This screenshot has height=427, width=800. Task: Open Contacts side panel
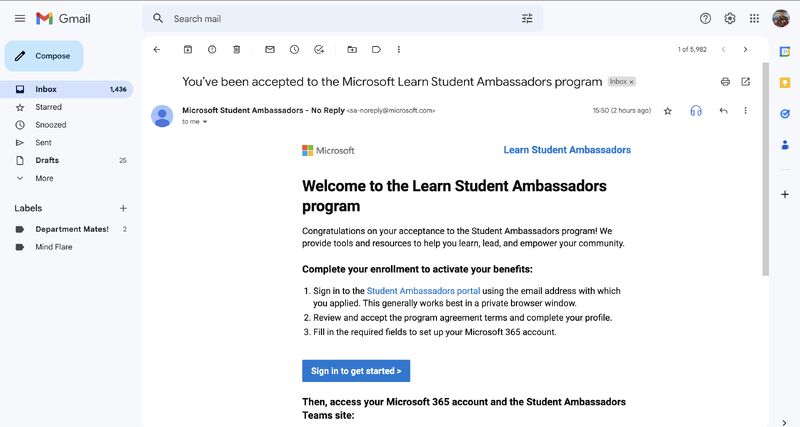pos(785,145)
